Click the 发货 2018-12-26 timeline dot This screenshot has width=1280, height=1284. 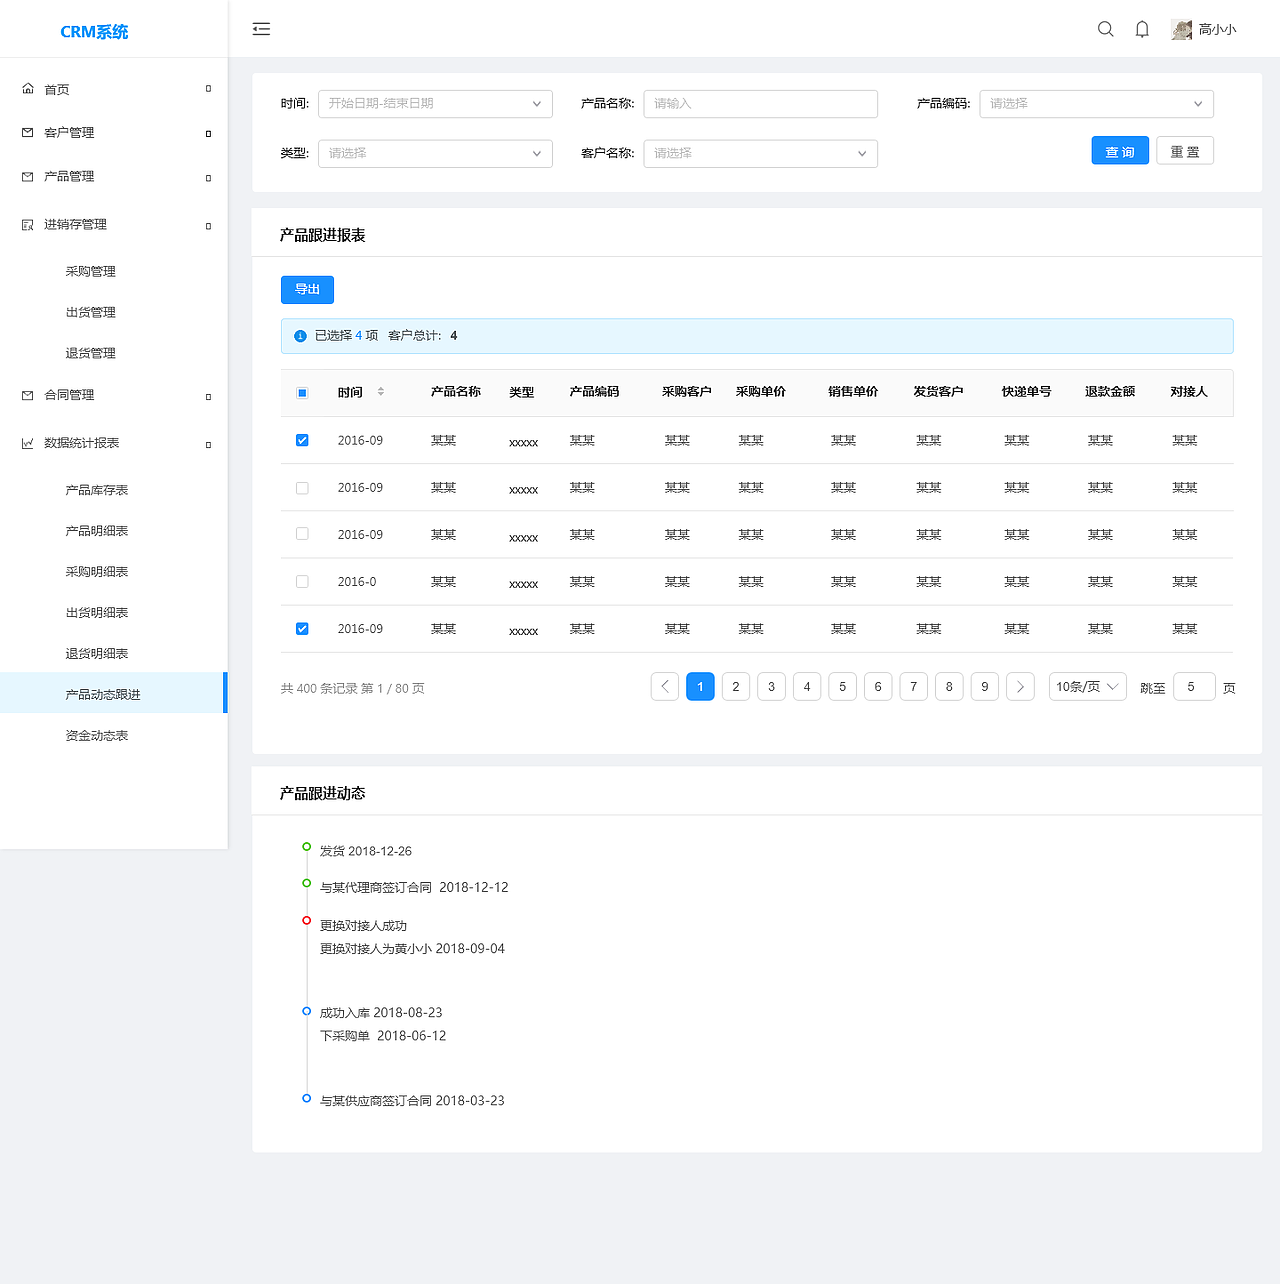(x=307, y=847)
